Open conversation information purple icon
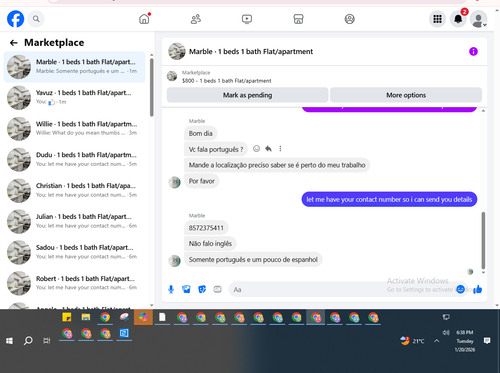 [x=473, y=51]
